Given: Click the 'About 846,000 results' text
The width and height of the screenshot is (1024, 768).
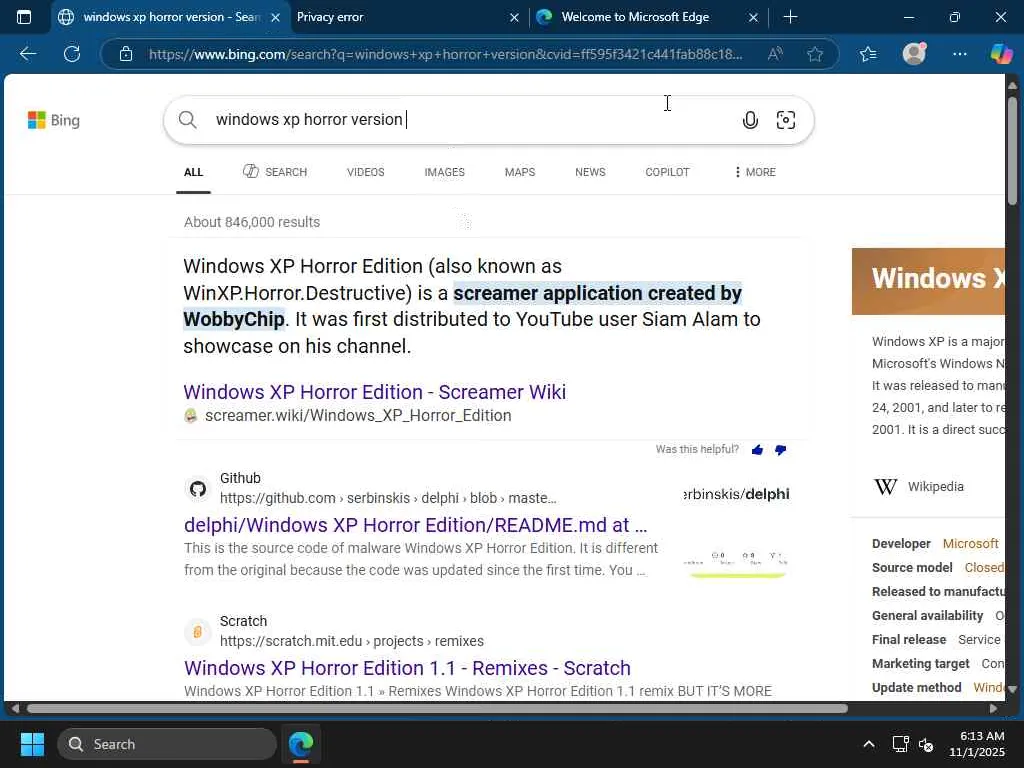Looking at the screenshot, I should click(x=252, y=222).
